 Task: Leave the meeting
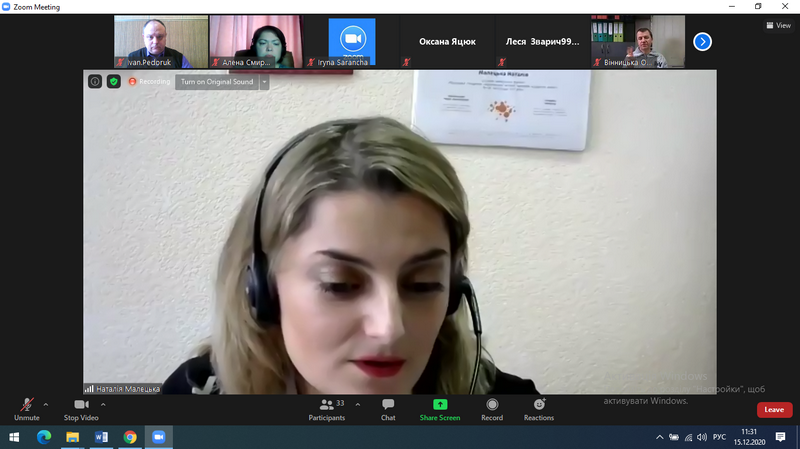click(x=774, y=410)
